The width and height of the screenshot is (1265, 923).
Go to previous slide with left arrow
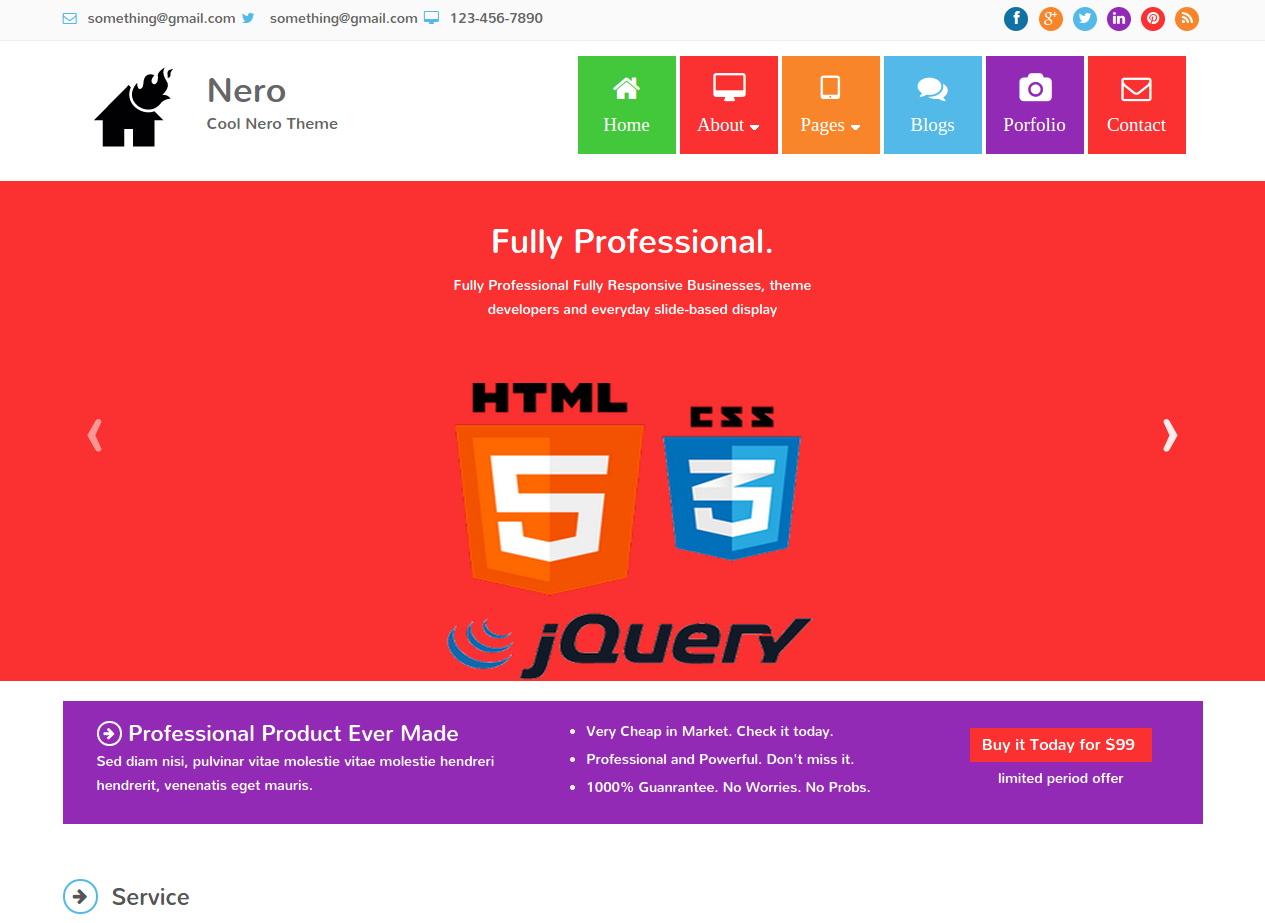tap(95, 435)
